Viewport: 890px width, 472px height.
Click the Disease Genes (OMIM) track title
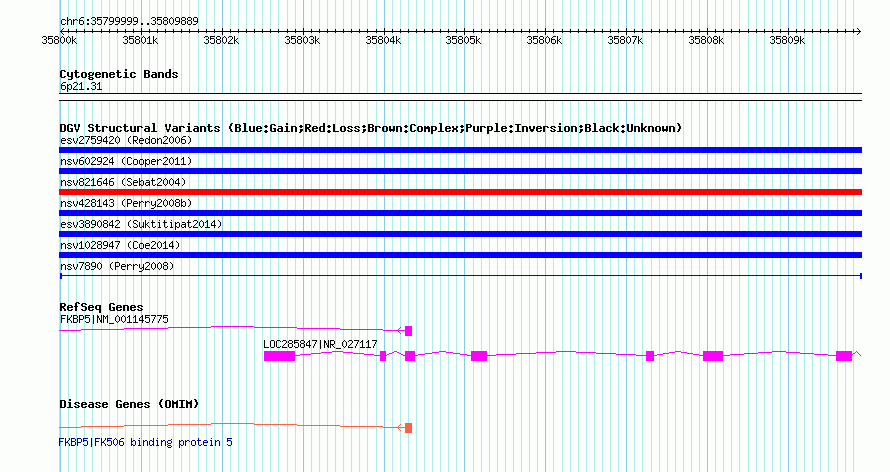tap(129, 404)
